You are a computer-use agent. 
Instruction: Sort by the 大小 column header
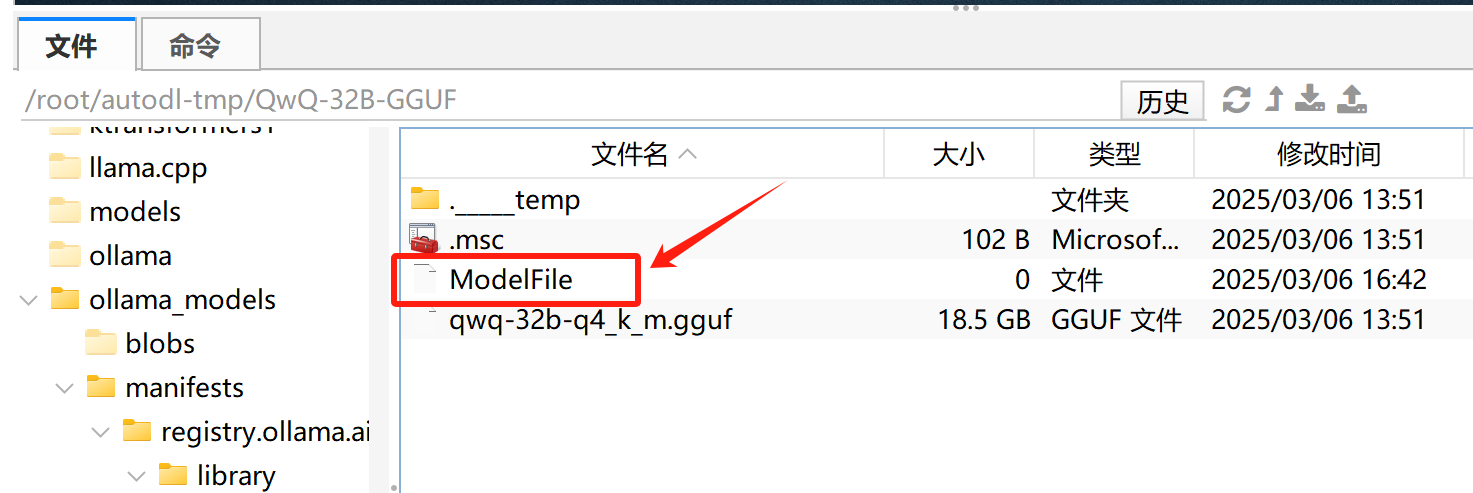tap(959, 154)
